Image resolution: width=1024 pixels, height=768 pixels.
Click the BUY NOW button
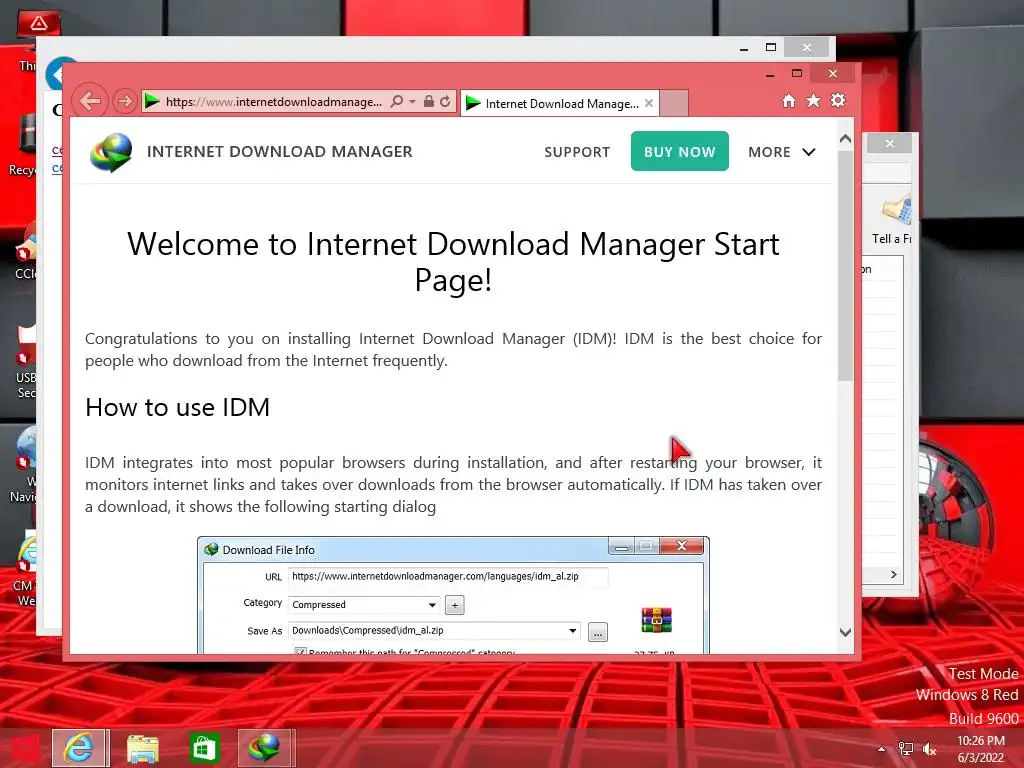[680, 151]
